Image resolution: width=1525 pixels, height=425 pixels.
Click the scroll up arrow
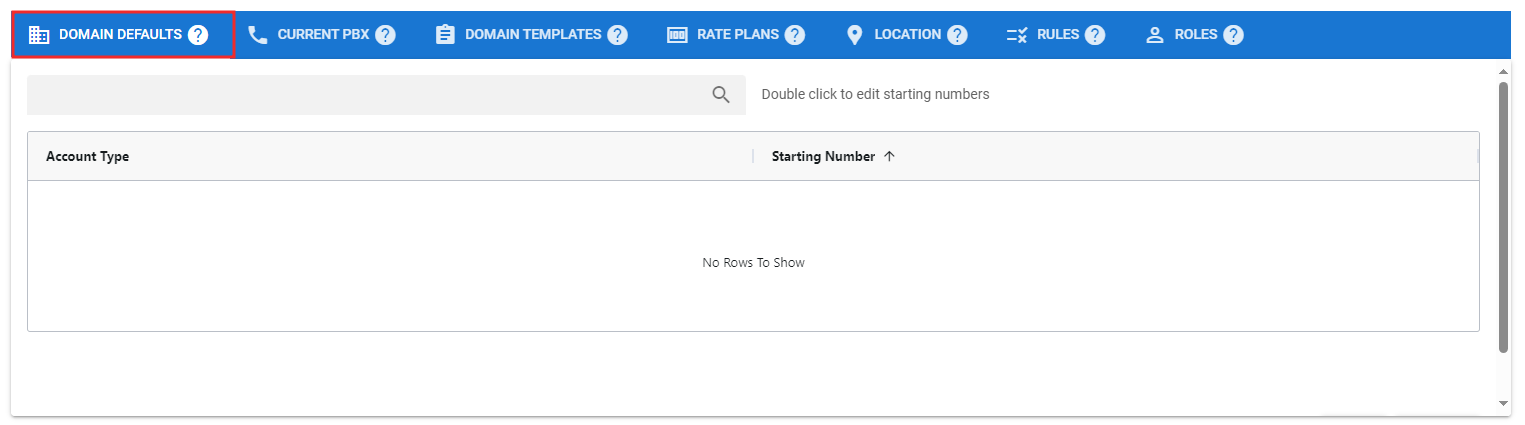tap(1503, 73)
